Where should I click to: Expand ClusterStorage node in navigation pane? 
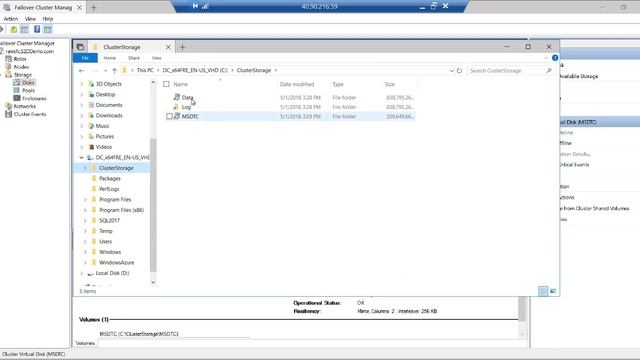click(85, 168)
